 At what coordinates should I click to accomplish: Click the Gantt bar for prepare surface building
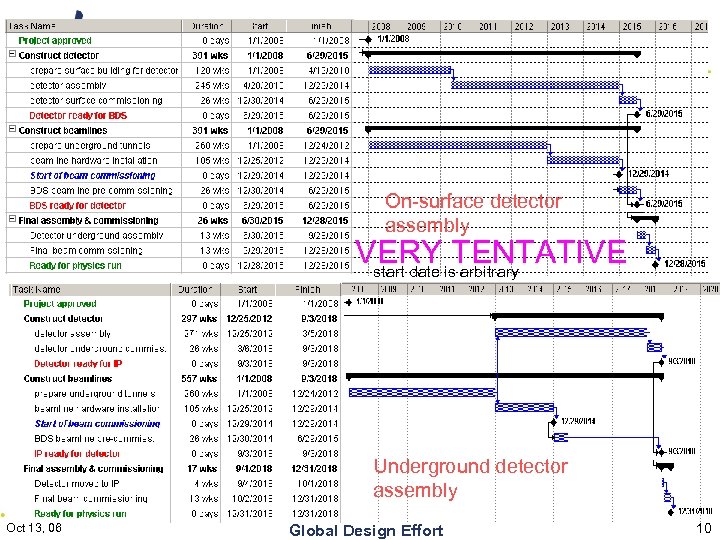pyautogui.click(x=410, y=70)
